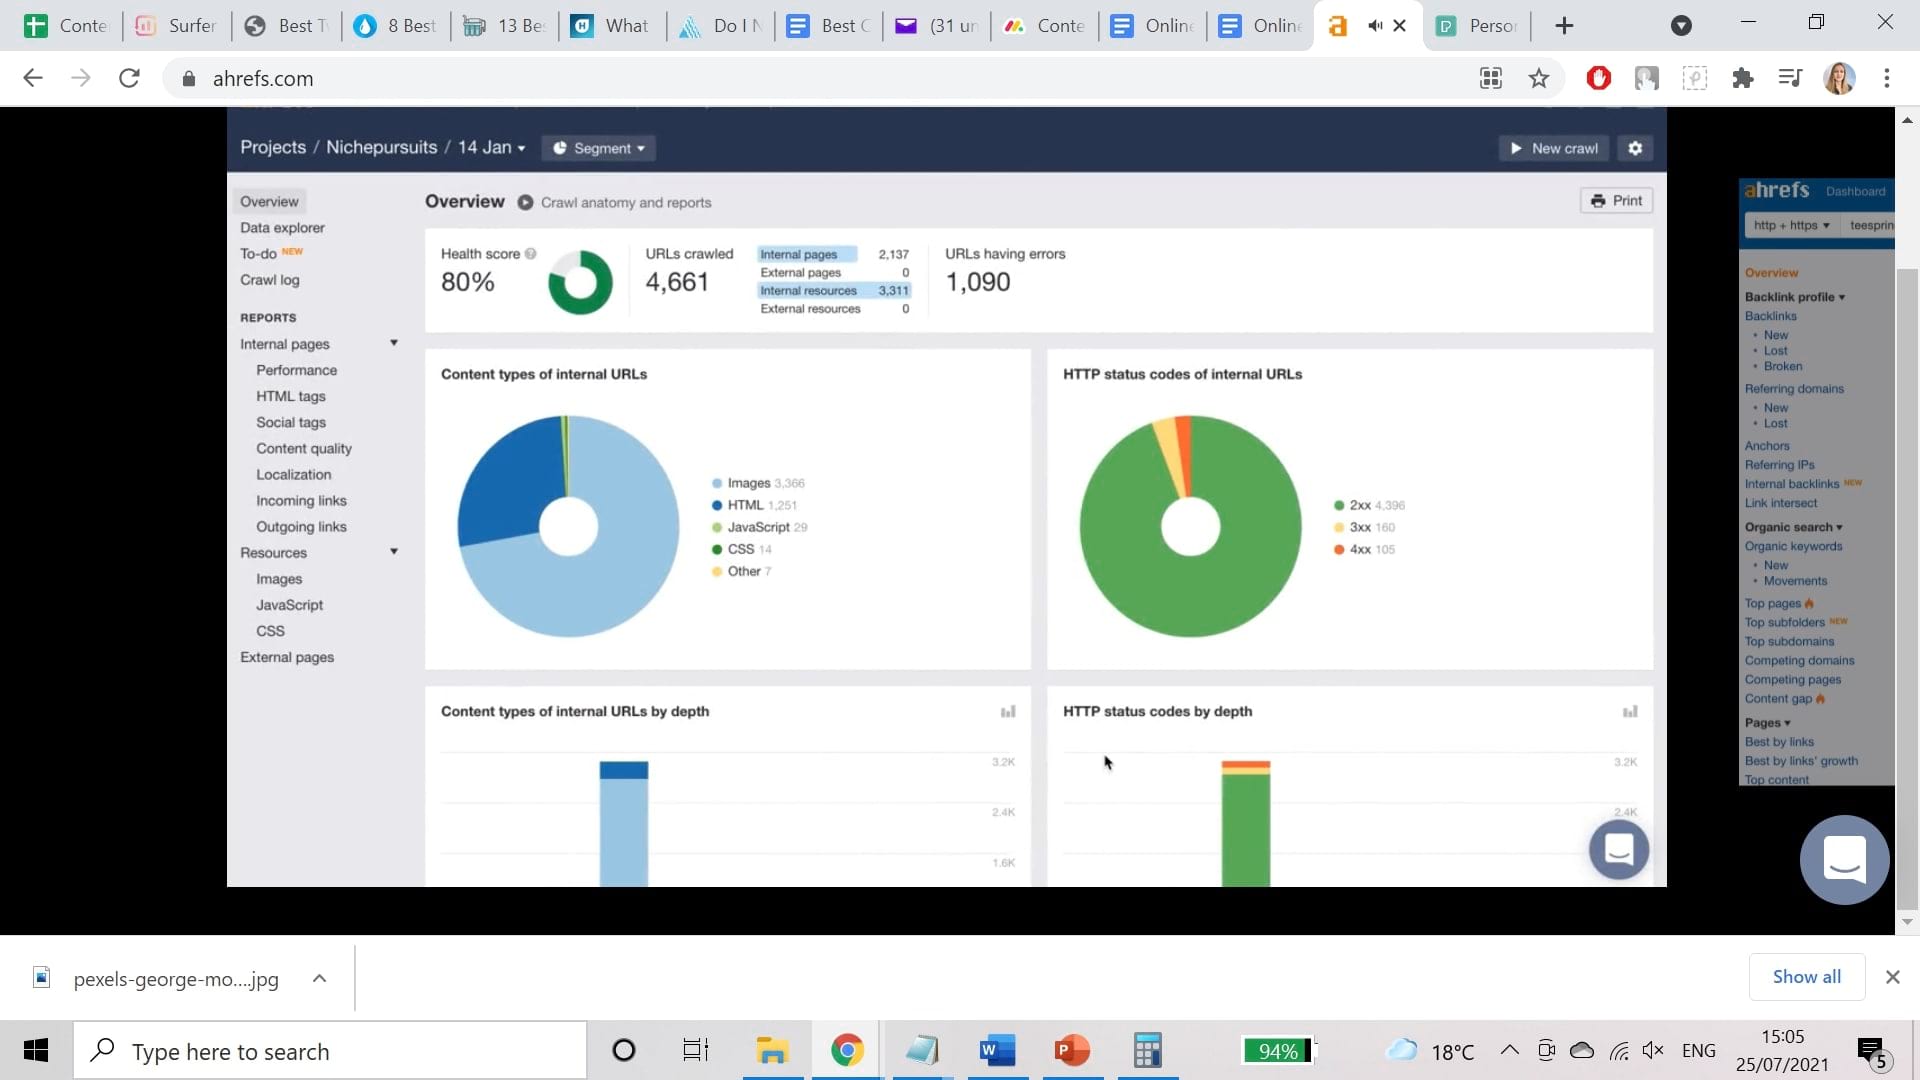Click the Windows search box
Image resolution: width=1920 pixels, height=1080 pixels.
point(330,1051)
